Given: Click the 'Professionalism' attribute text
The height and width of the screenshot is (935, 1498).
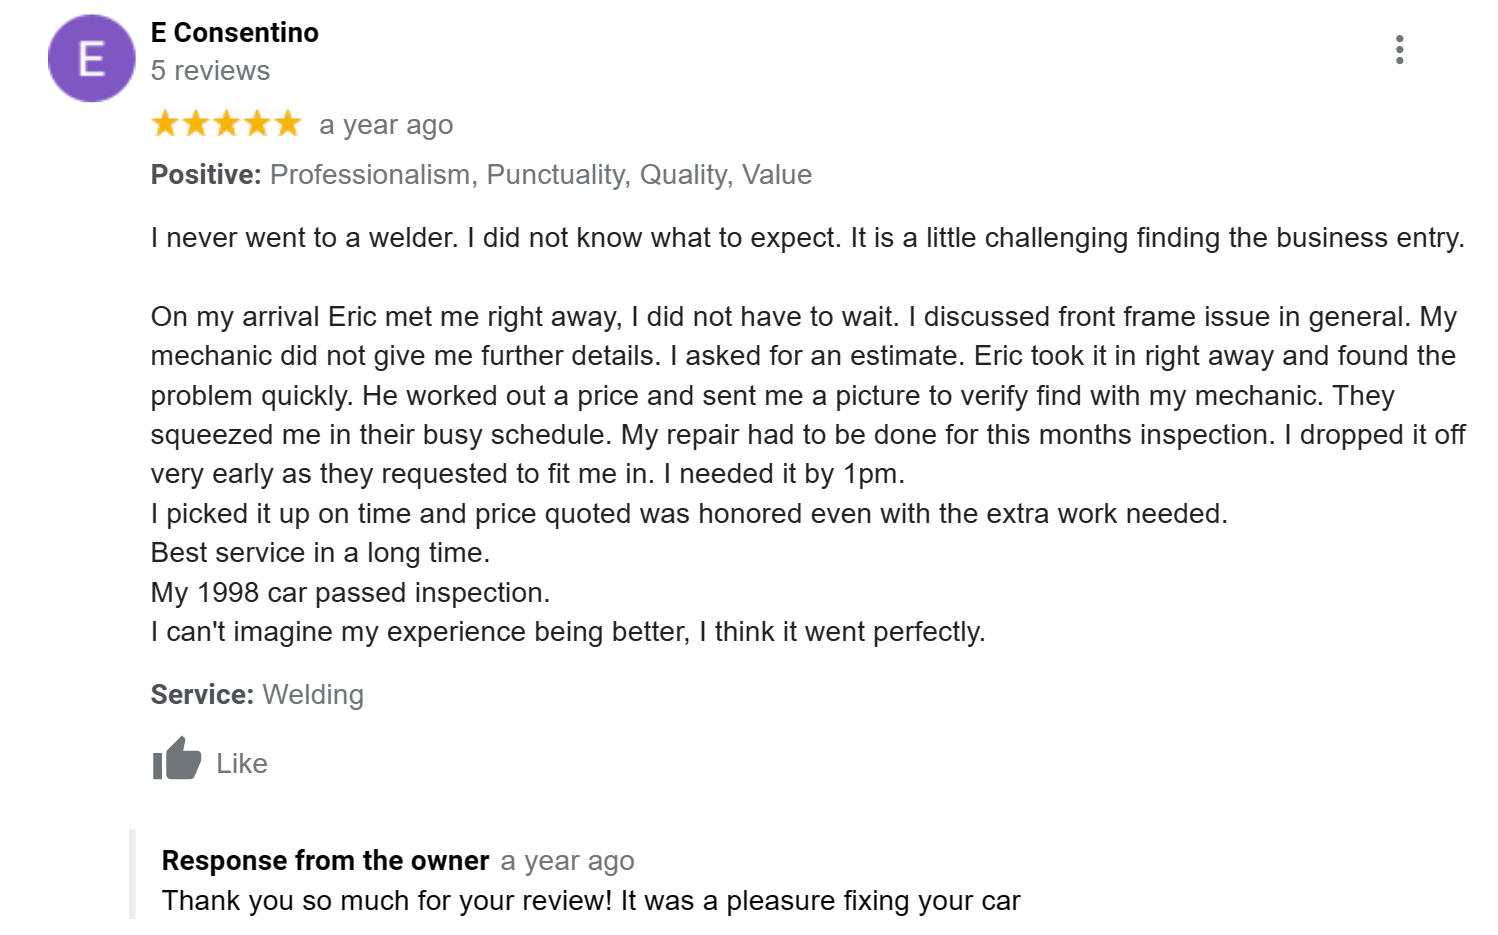Looking at the screenshot, I should (370, 175).
